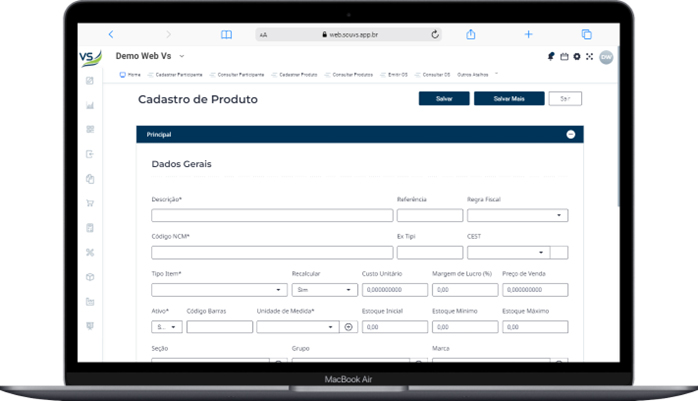
Task: Open Outros Atalhos menu
Action: [x=473, y=75]
